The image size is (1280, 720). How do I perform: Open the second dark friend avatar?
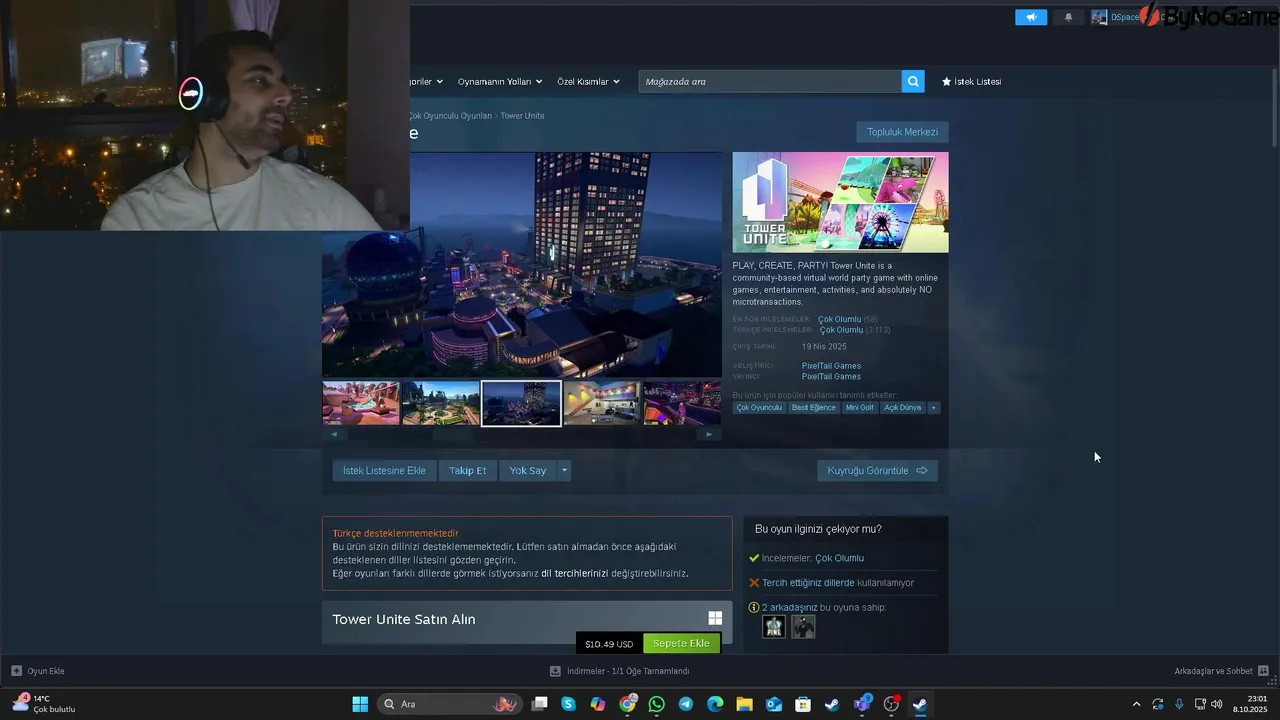[803, 626]
